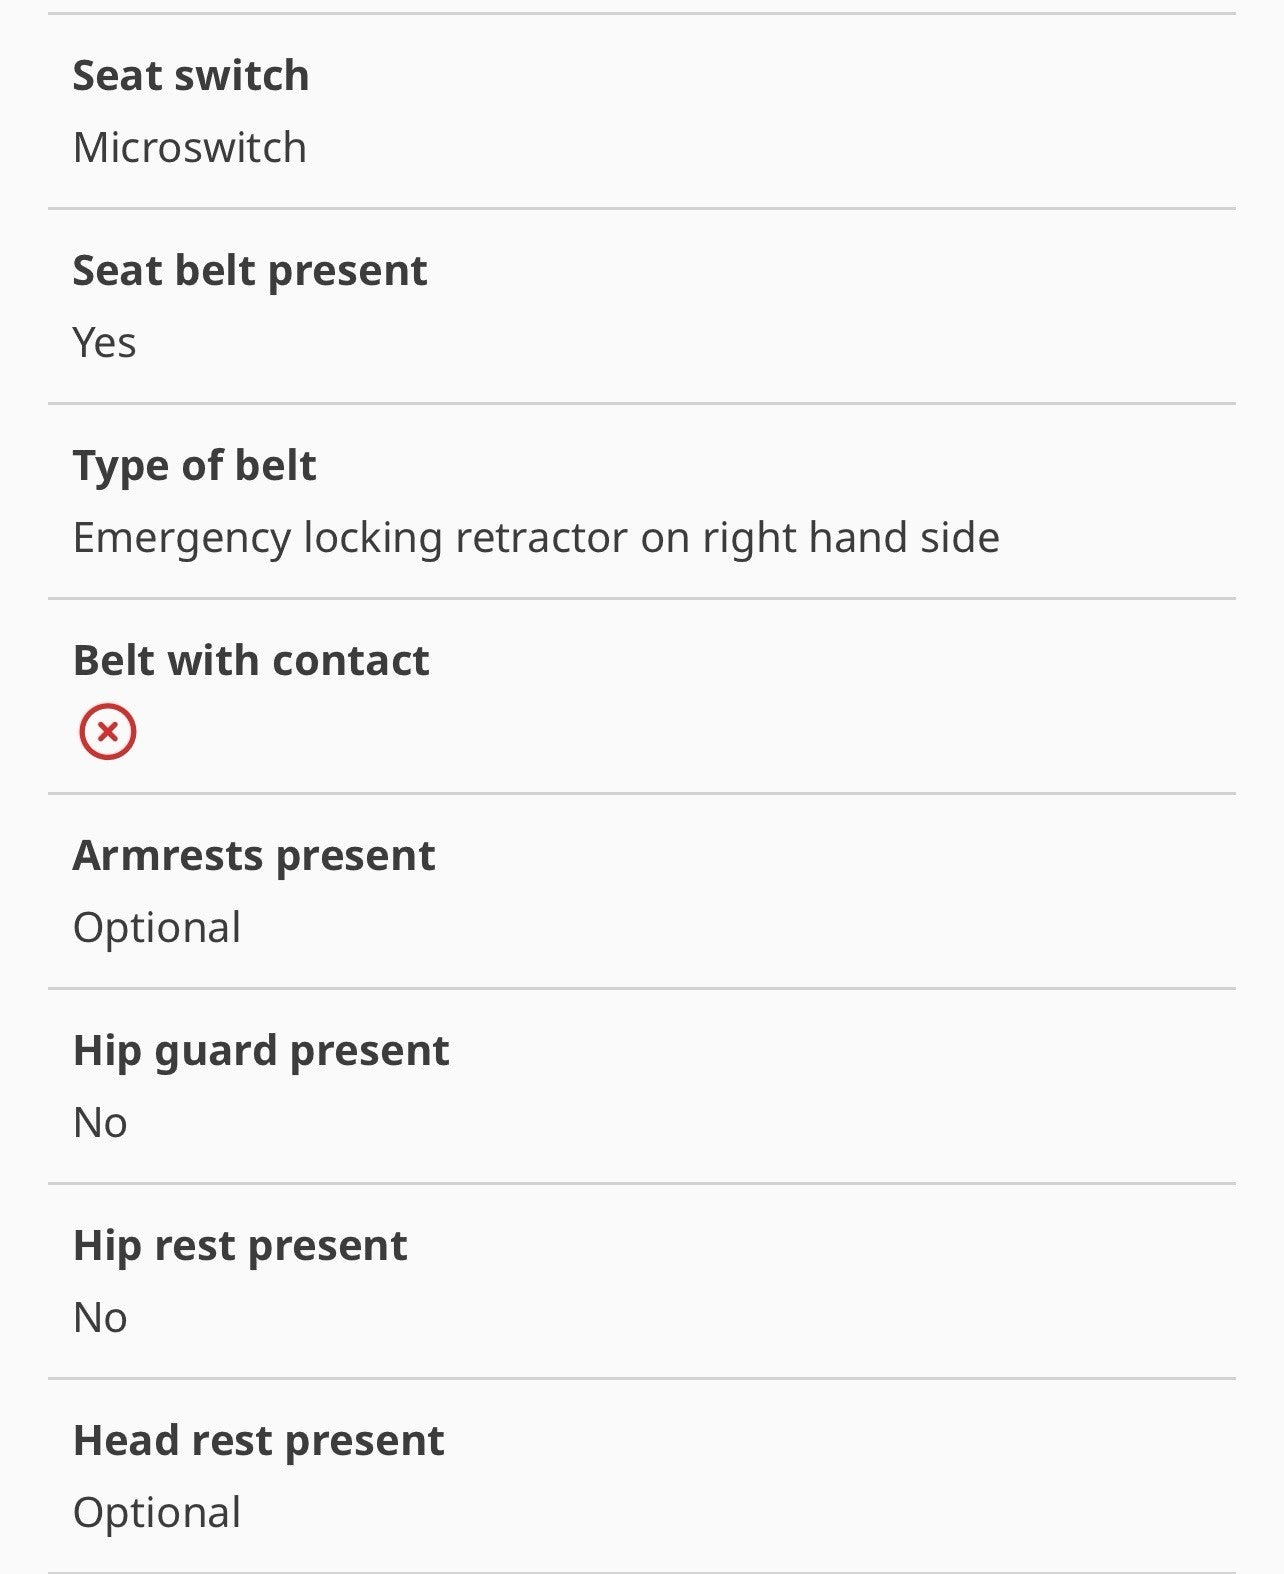Select the Seat belt present heading

(x=250, y=271)
